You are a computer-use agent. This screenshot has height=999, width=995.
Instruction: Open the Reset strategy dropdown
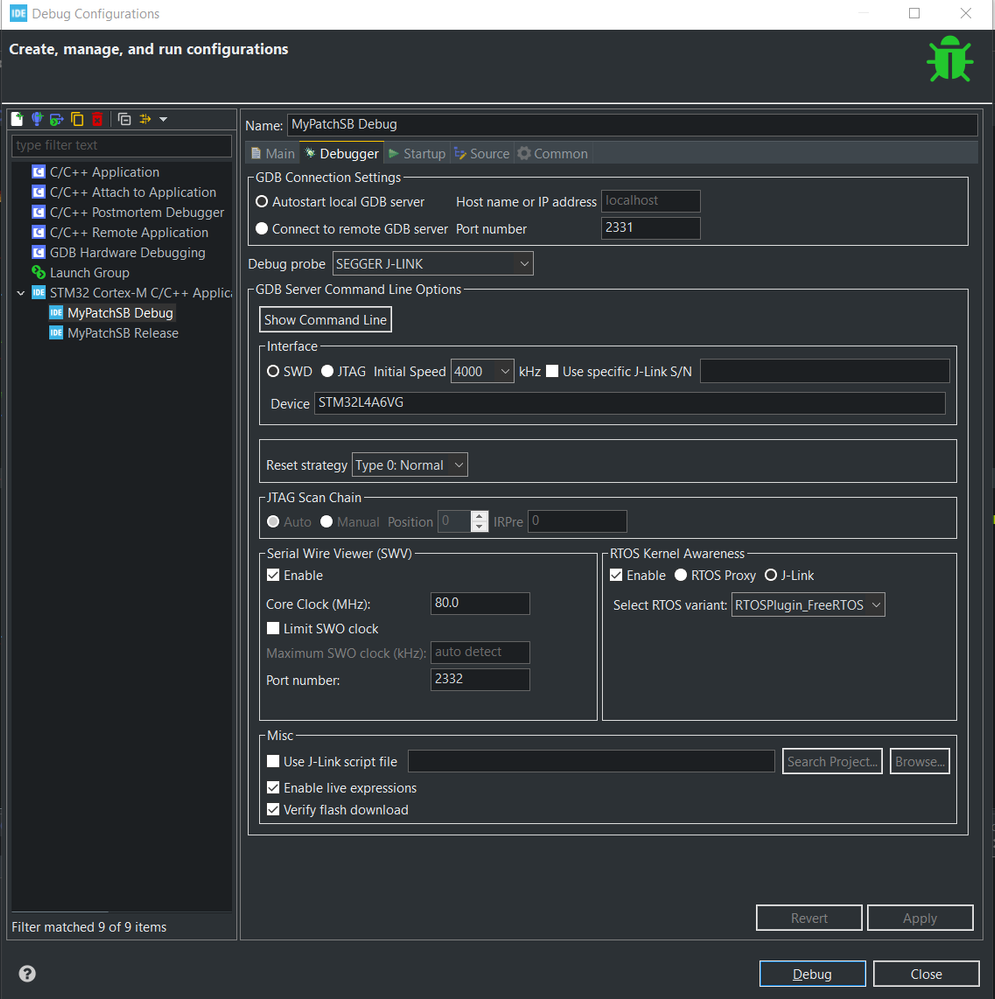pos(410,465)
